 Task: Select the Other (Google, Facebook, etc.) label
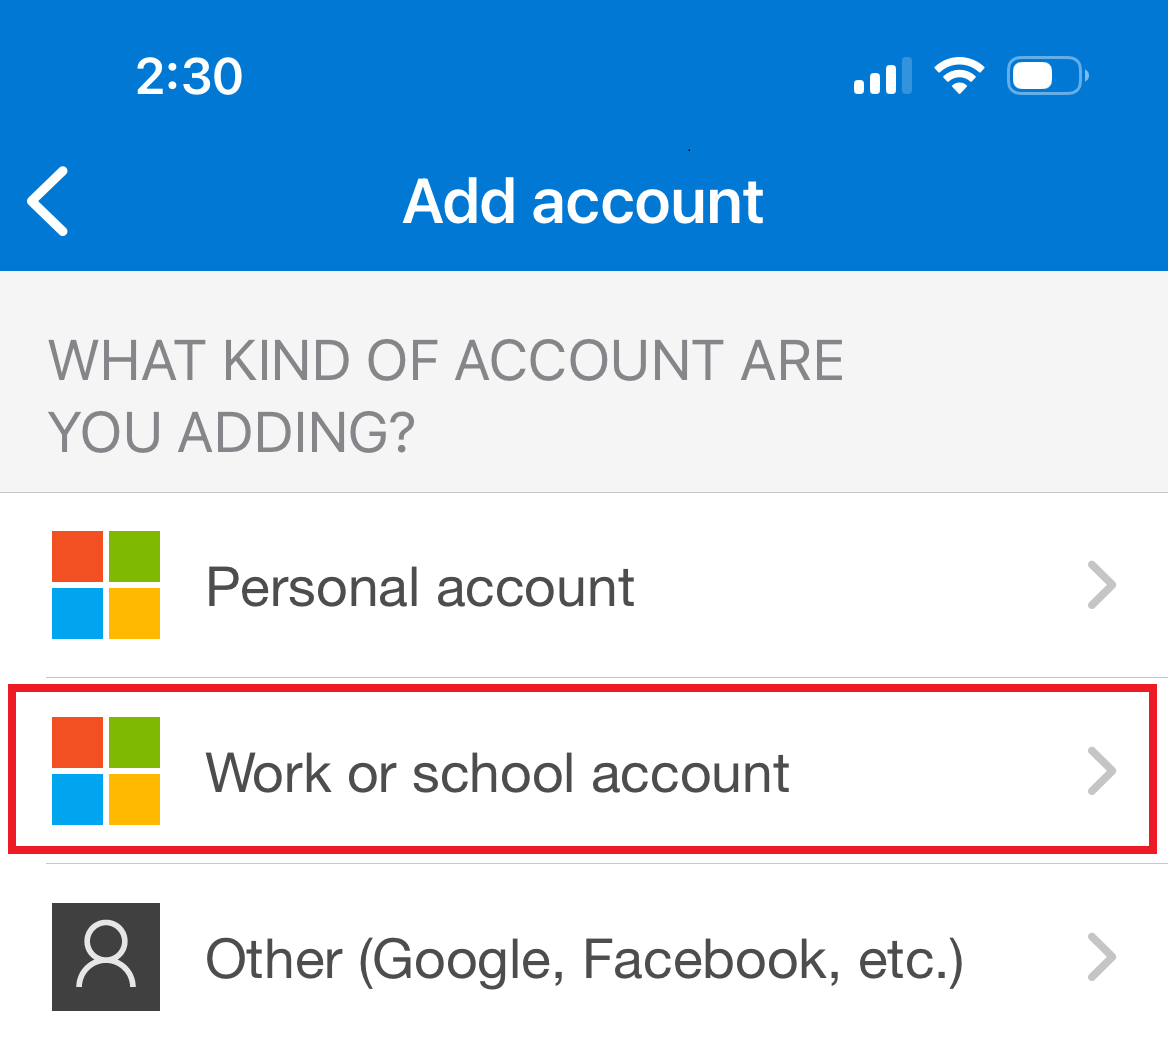pyautogui.click(x=584, y=960)
